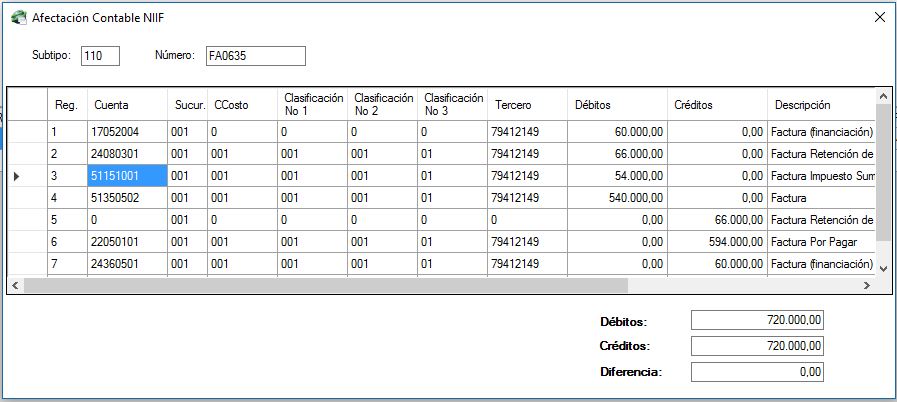Image resolution: width=897 pixels, height=402 pixels.
Task: Click the credit value 60.000,00 in row 7
Action: coord(717,264)
